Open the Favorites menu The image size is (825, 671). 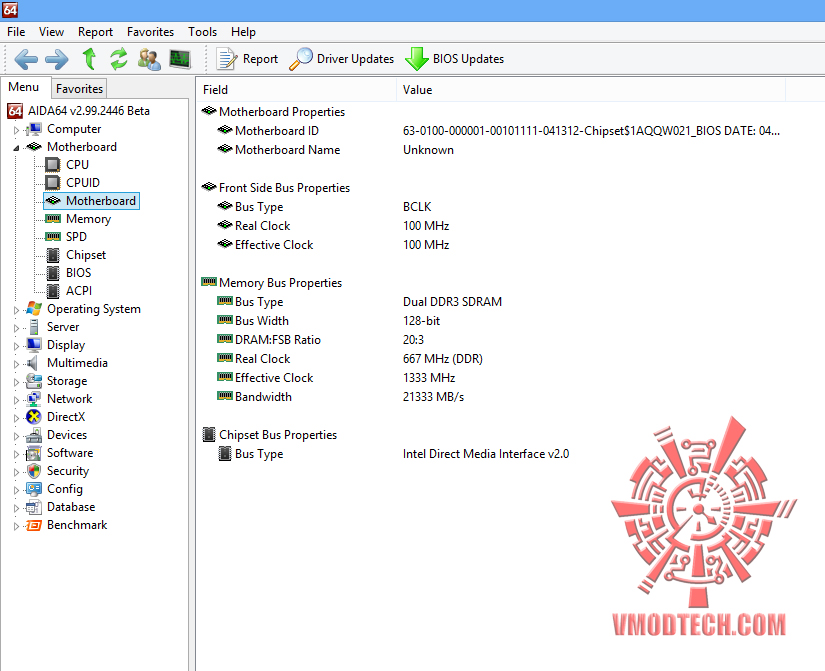pyautogui.click(x=150, y=32)
